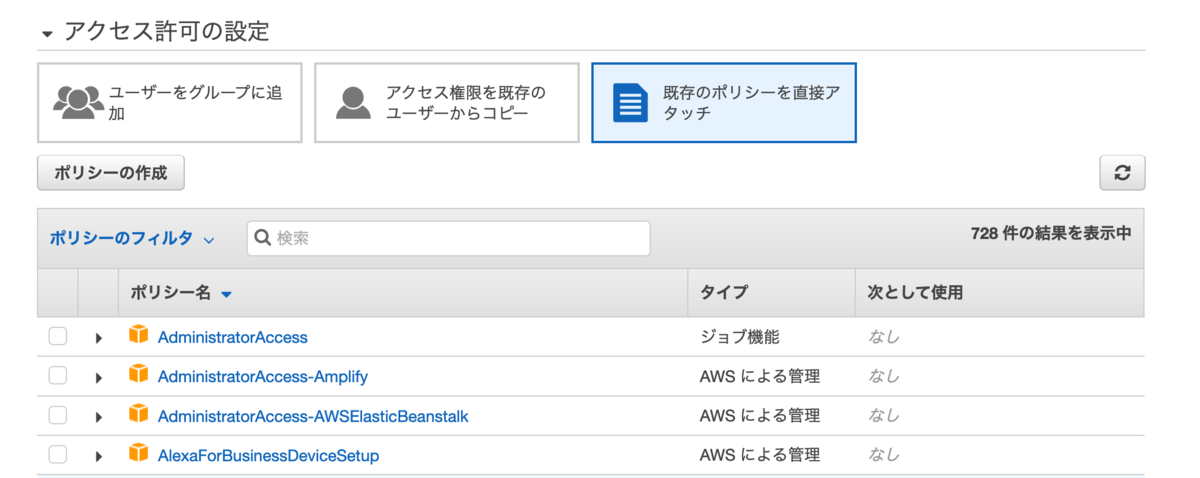Click the single user icon on the copy permissions card

352,103
